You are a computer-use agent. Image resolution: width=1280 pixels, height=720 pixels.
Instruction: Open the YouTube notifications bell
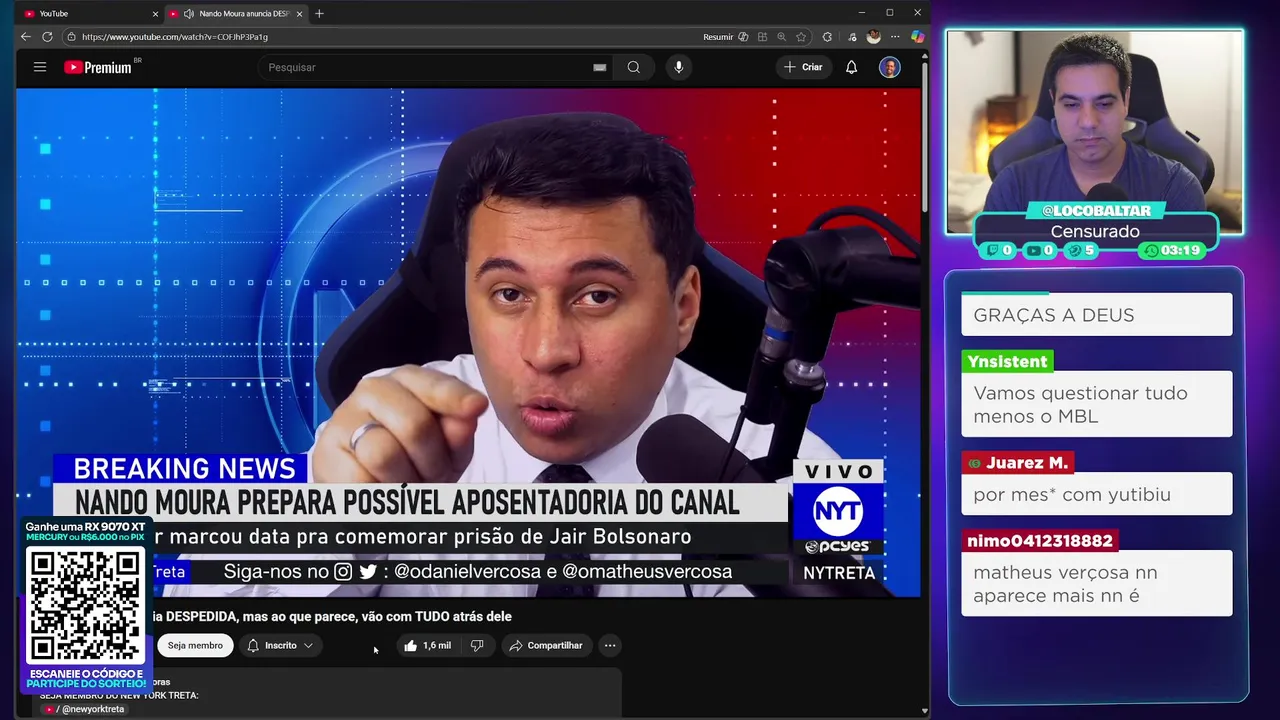pyautogui.click(x=851, y=67)
